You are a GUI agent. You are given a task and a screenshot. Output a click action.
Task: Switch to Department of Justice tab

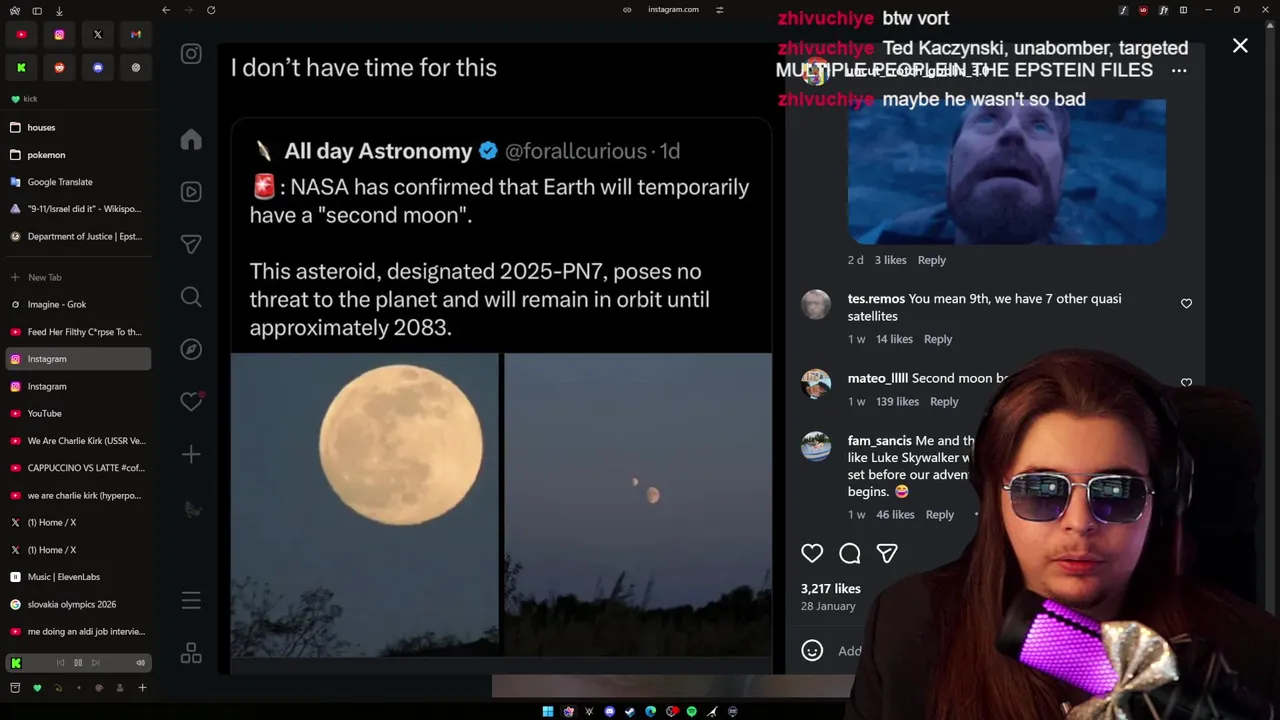tap(78, 236)
